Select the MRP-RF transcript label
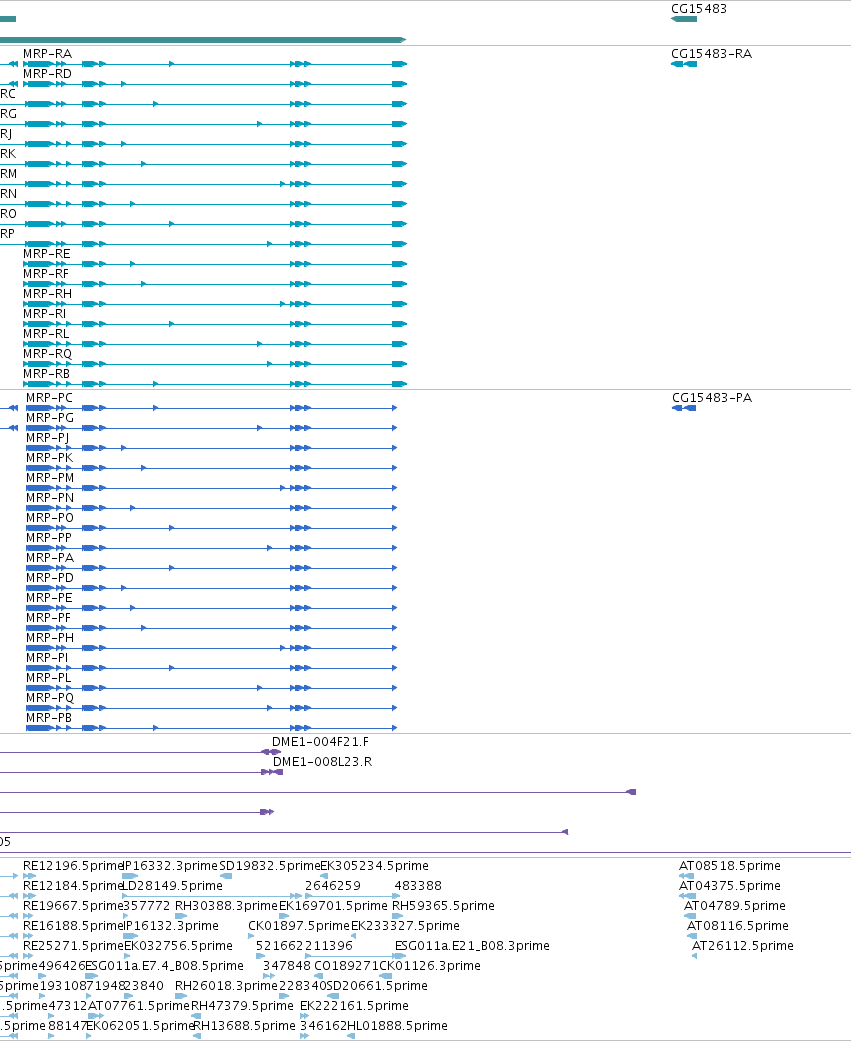Screen dimensions: 851x1041 point(46,274)
